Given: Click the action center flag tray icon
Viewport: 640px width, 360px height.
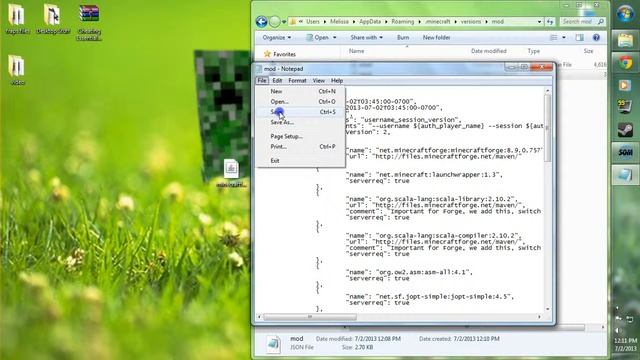Looking at the screenshot, I should pos(619,319).
